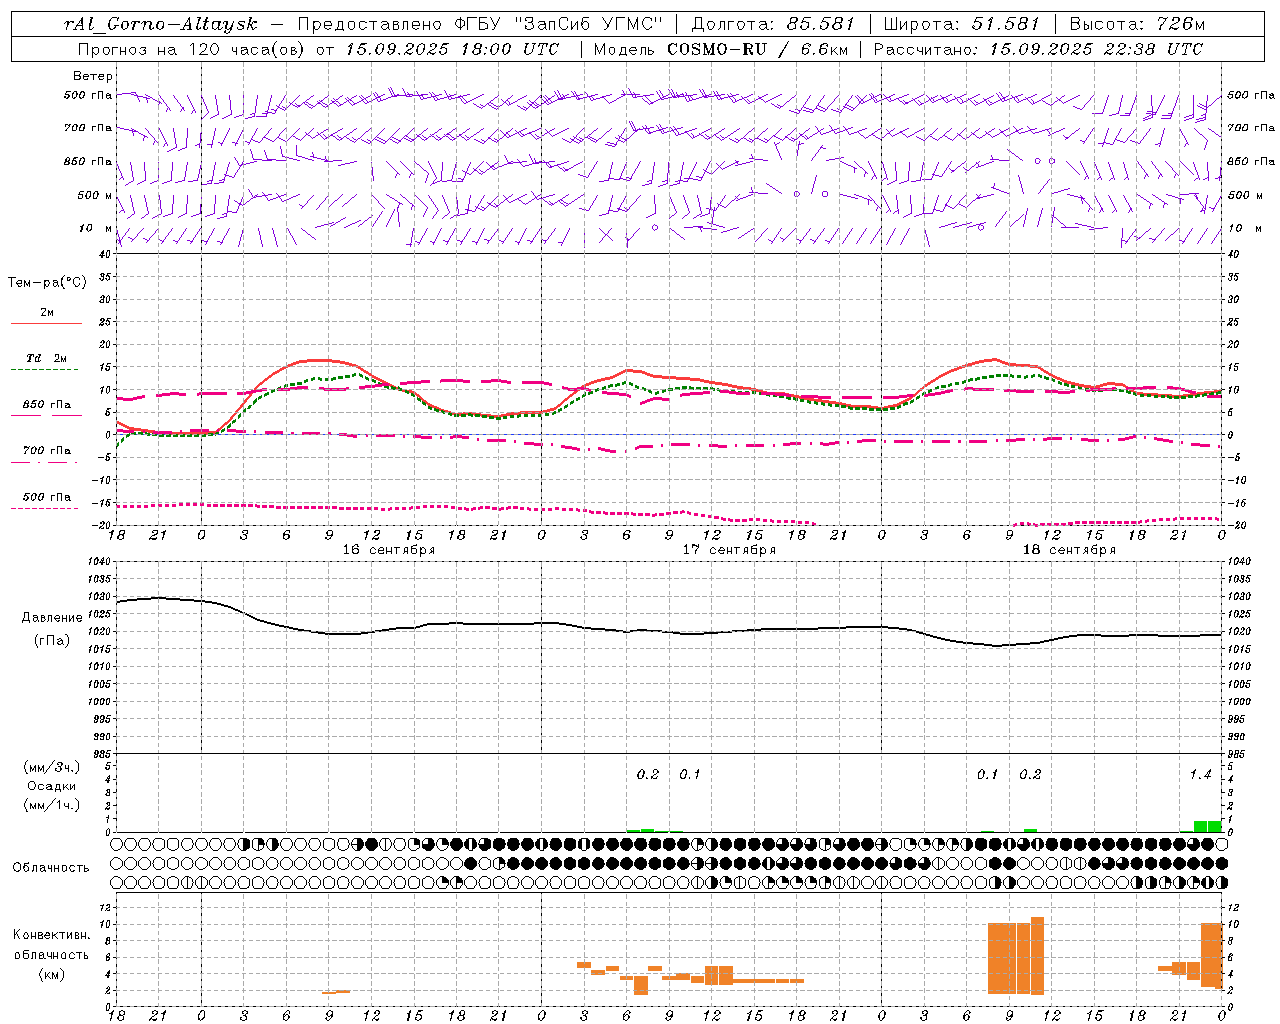The height and width of the screenshot is (1024, 1280).
Task: Click the 700 гПа temperature legend entry
Action: click(46, 453)
